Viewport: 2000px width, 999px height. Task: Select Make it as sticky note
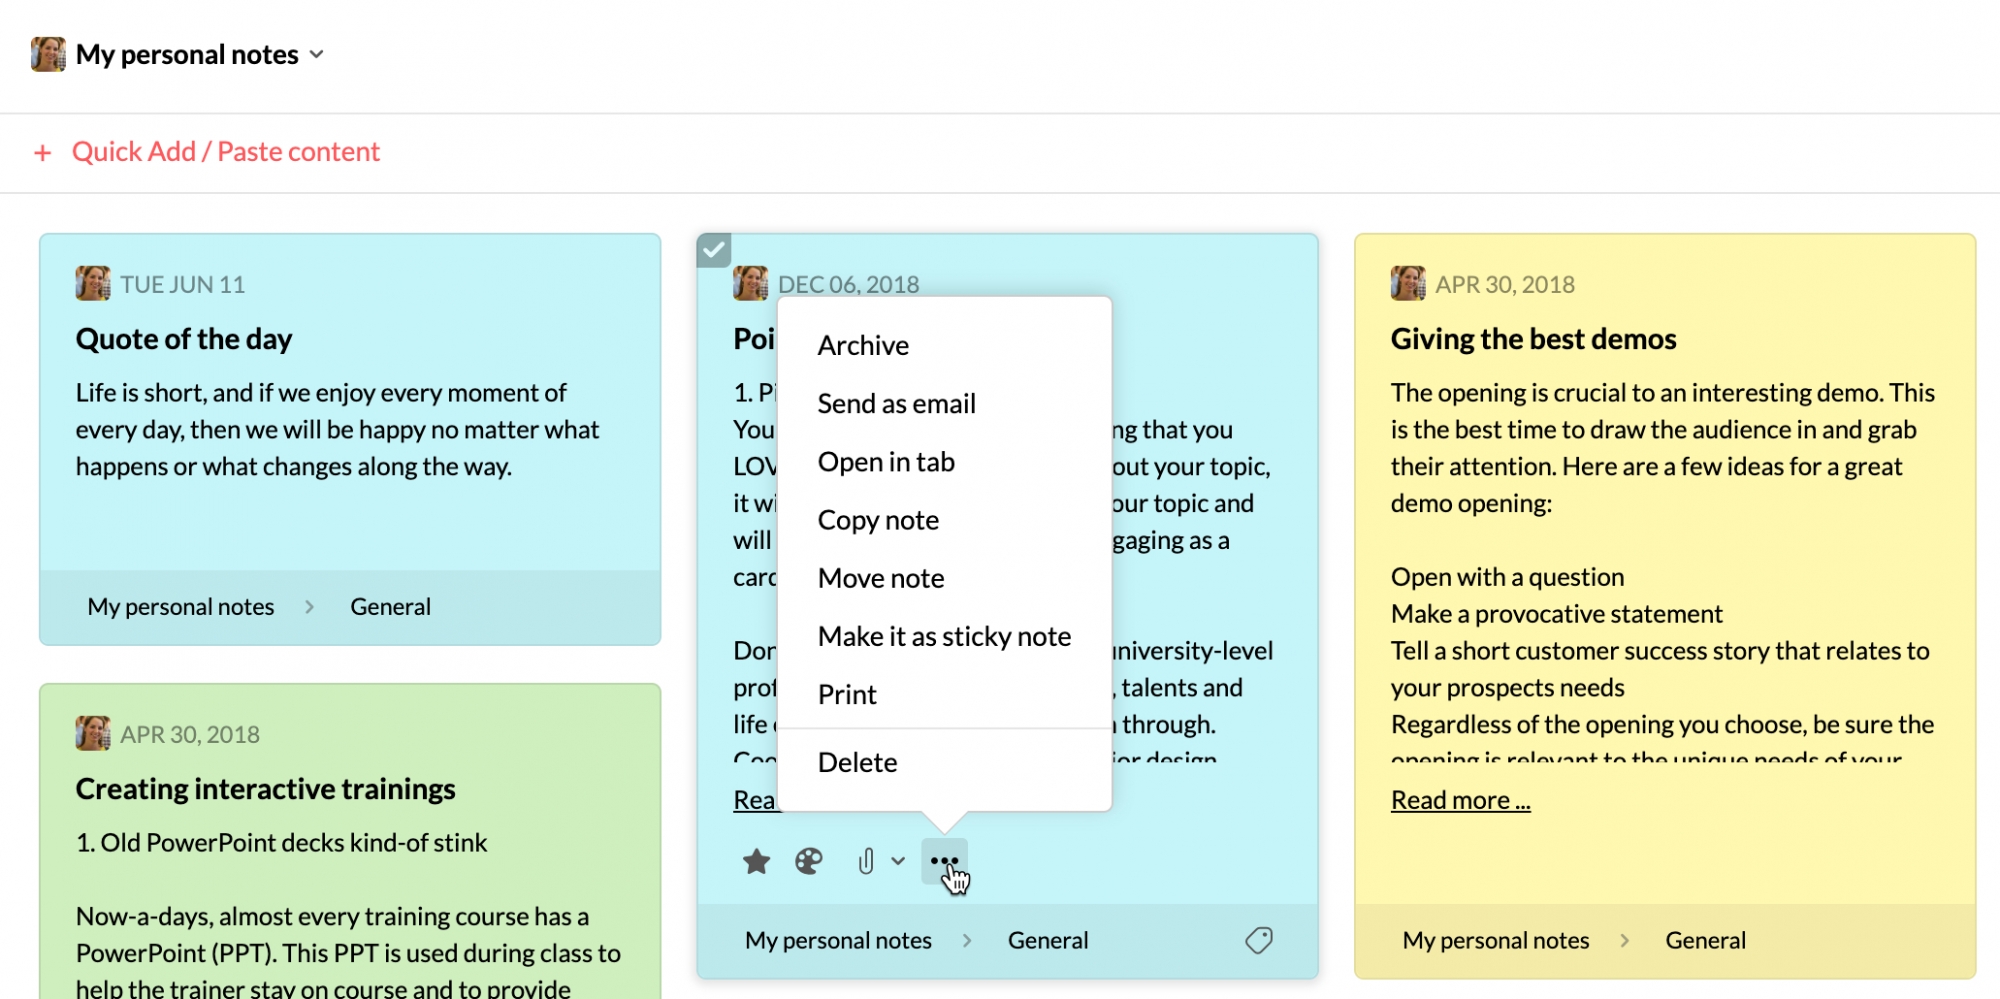pos(944,637)
